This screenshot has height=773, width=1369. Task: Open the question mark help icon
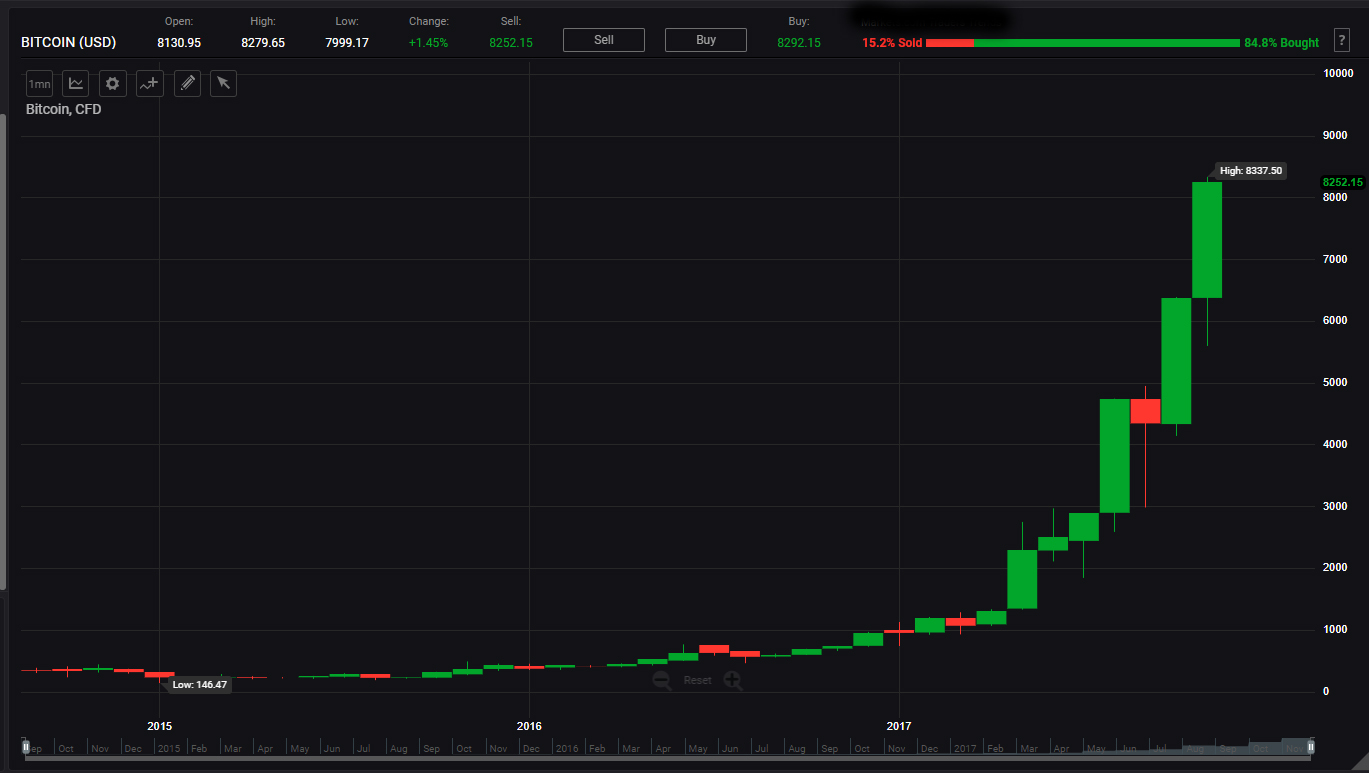tap(1342, 41)
